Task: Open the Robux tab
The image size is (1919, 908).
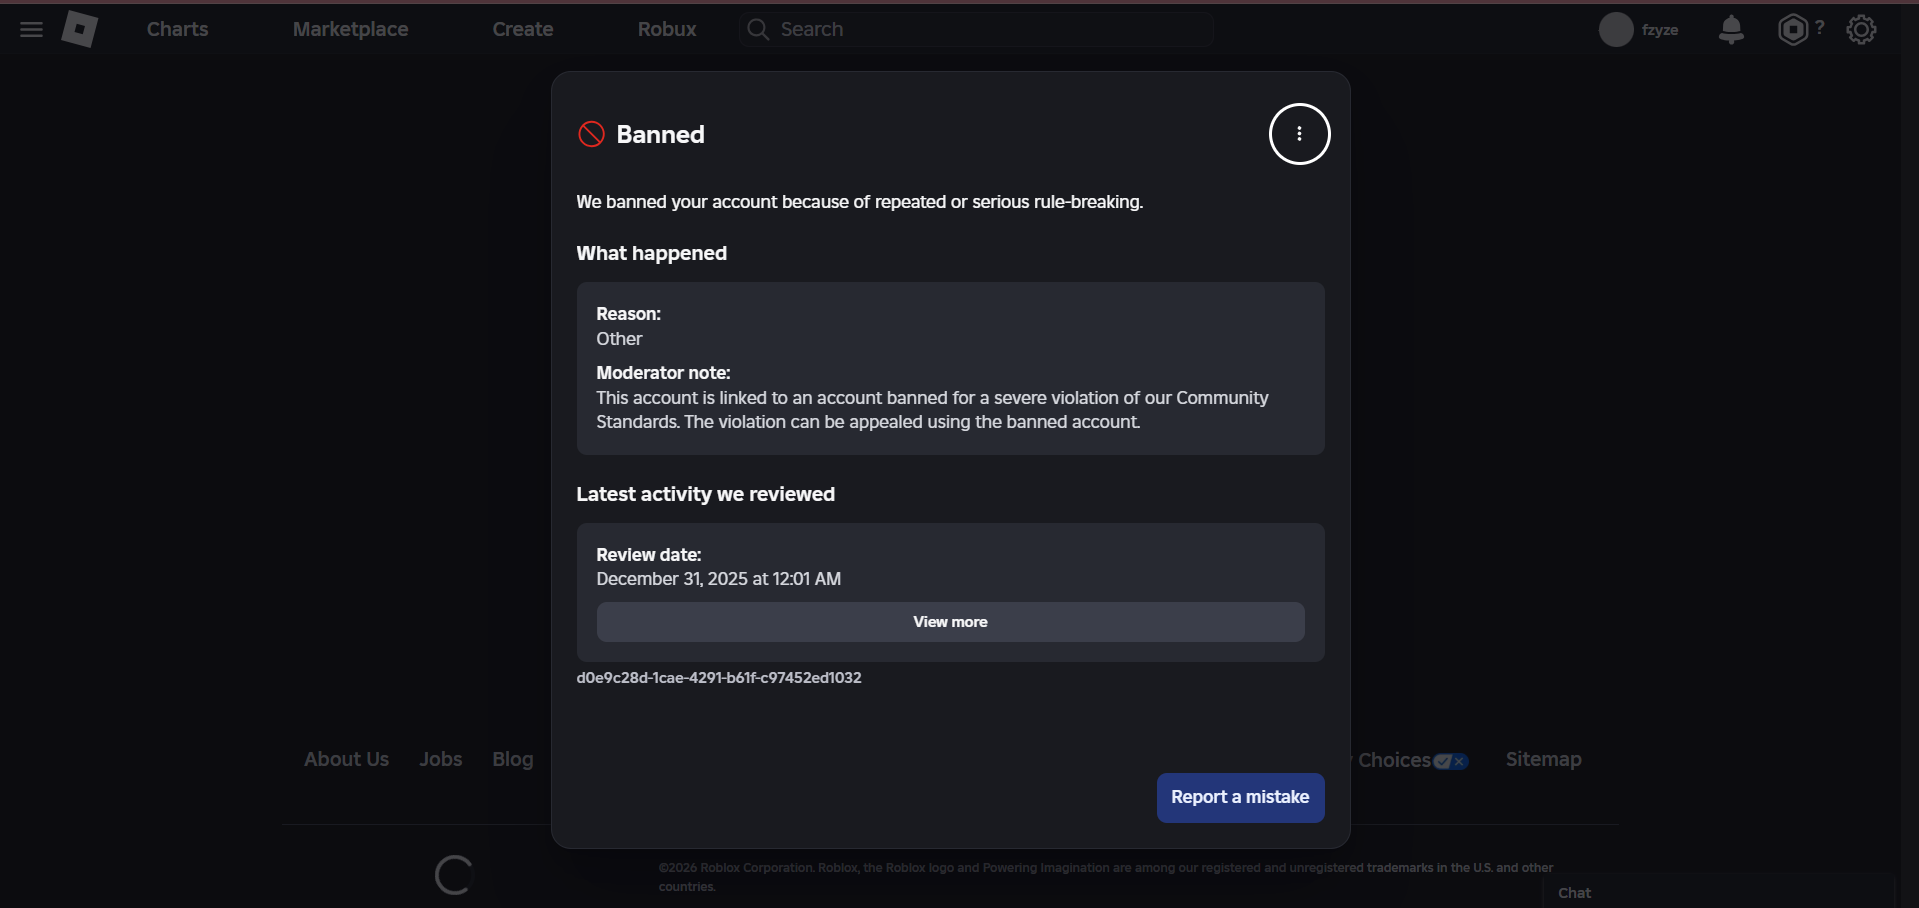Action: 667,29
